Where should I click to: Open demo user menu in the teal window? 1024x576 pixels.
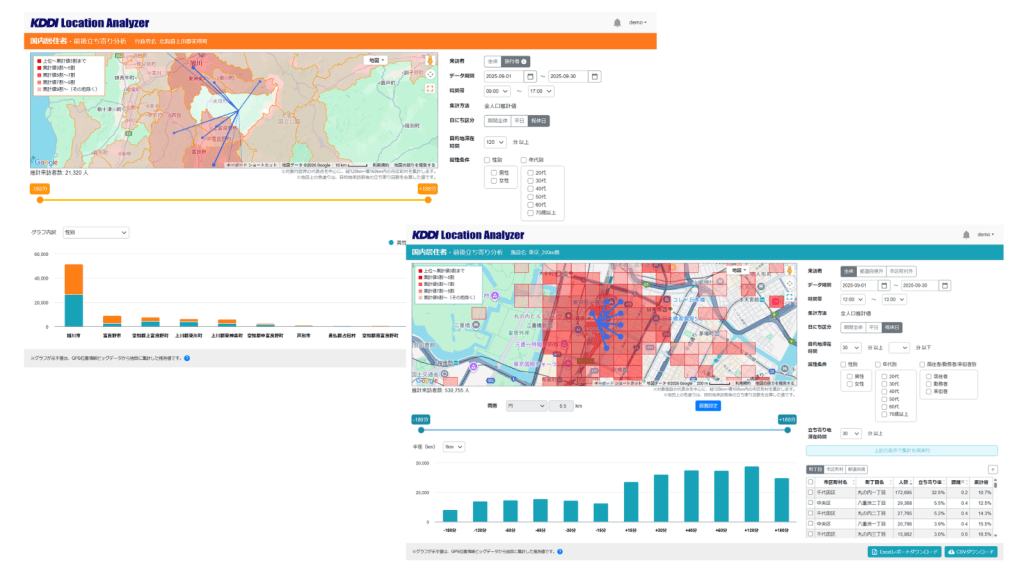(985, 234)
